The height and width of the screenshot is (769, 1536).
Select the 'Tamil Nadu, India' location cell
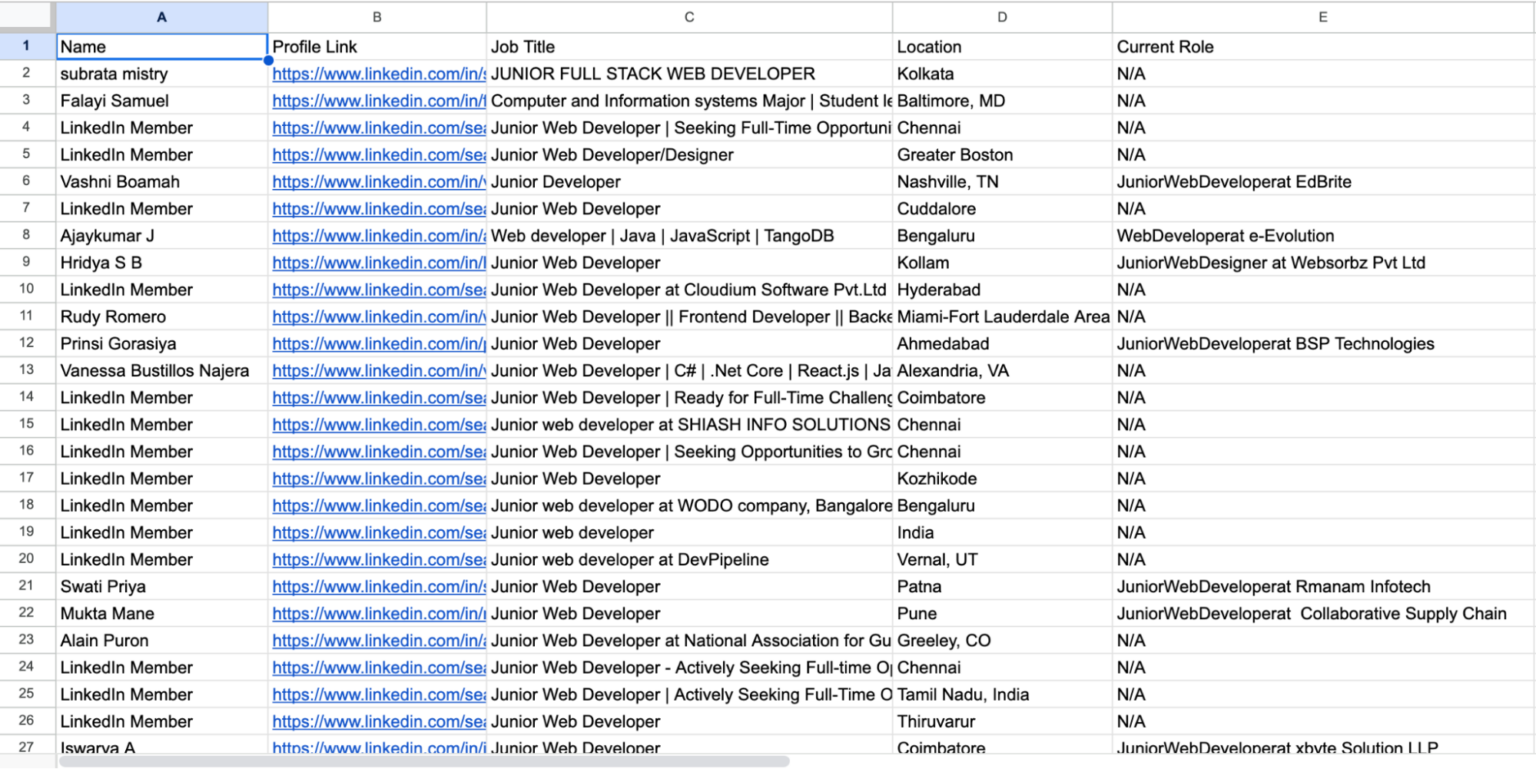(1003, 694)
